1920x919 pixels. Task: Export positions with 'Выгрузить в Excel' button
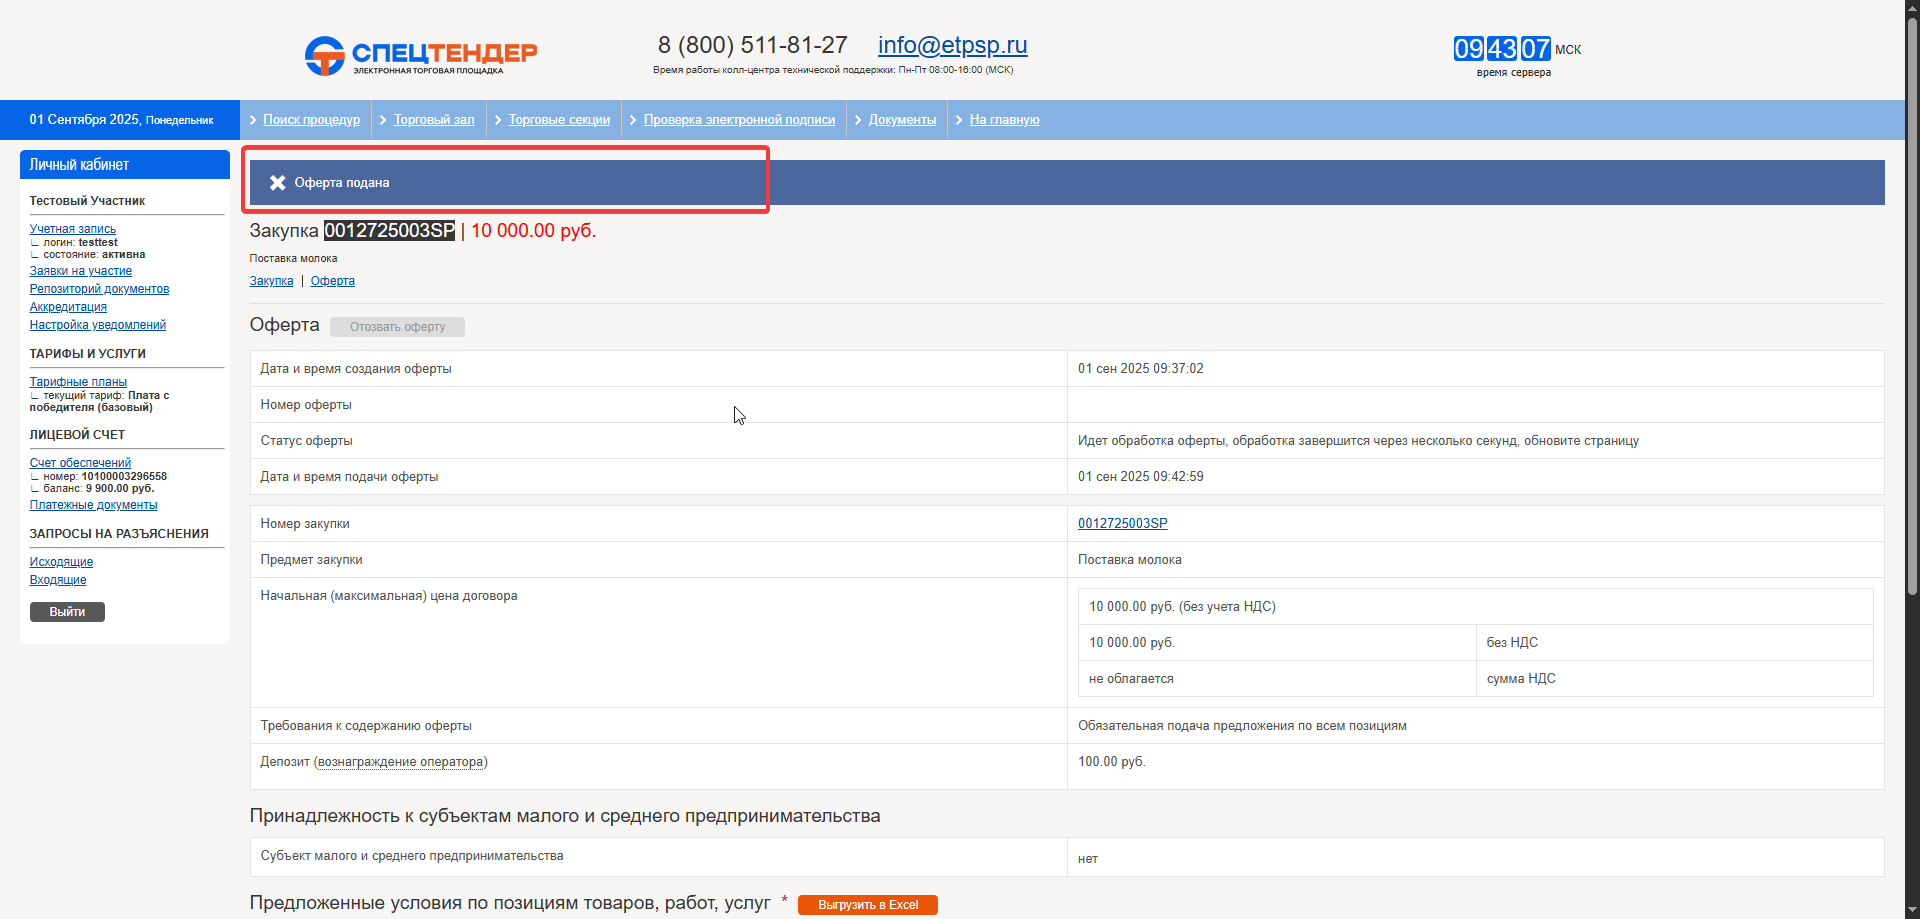(x=867, y=905)
